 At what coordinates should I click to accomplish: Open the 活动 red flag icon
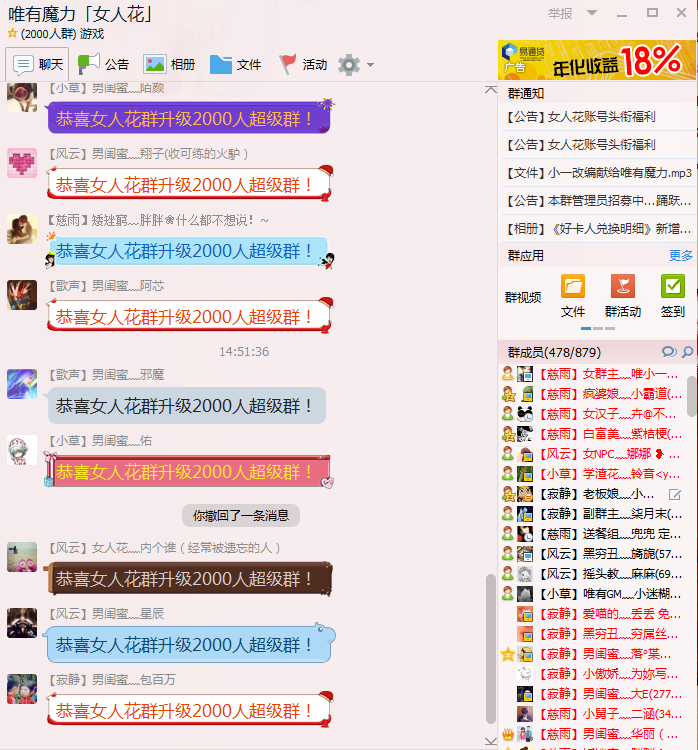[288, 64]
